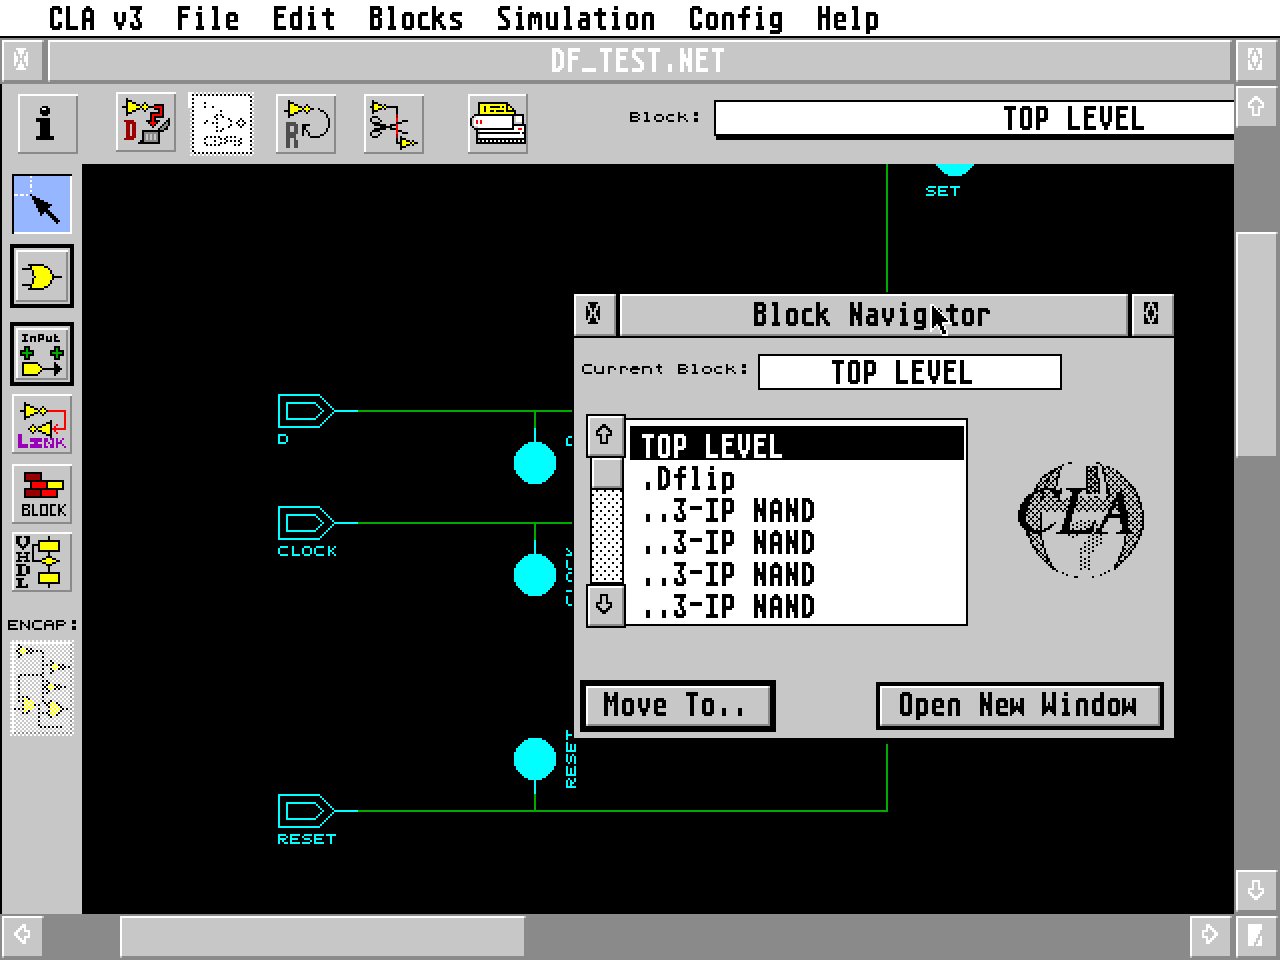
Task: Open the Simulation menu
Action: [x=575, y=18]
